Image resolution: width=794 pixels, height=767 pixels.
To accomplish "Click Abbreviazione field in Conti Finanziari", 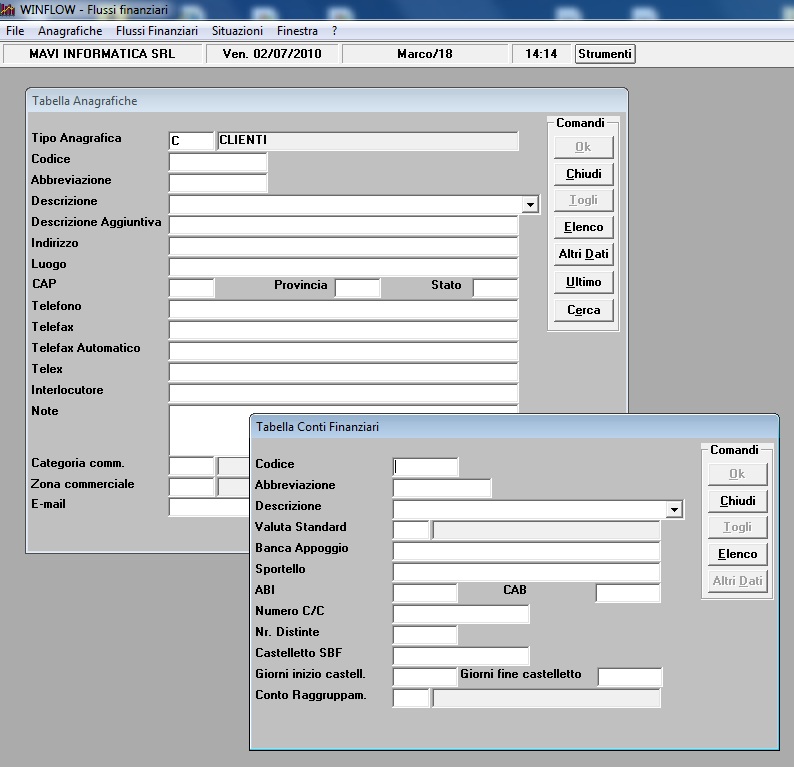I will 442,488.
